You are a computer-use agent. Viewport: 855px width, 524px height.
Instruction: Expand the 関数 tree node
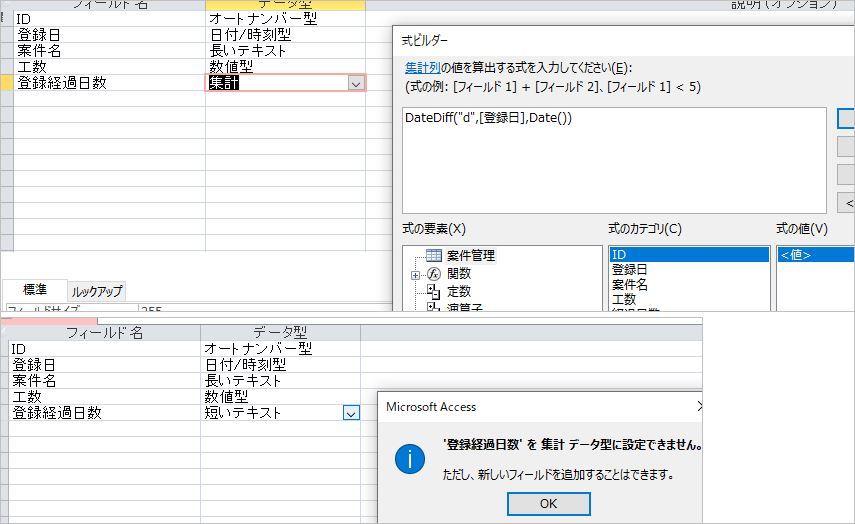pyautogui.click(x=416, y=275)
